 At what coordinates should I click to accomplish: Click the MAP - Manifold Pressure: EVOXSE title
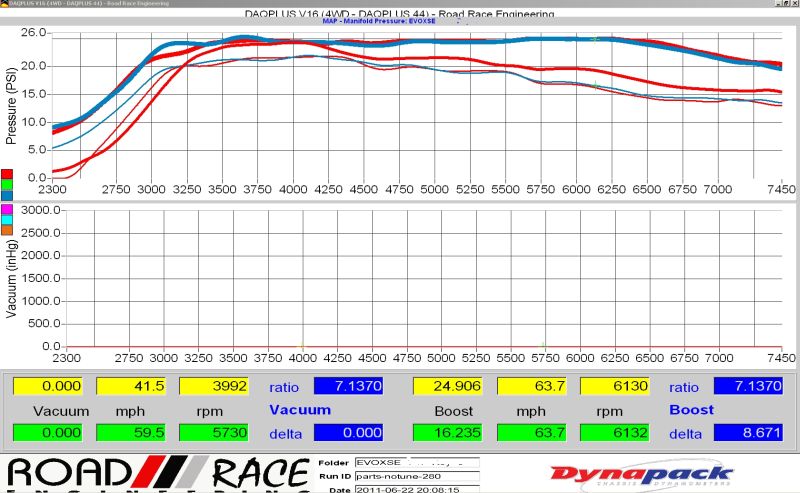coord(379,21)
